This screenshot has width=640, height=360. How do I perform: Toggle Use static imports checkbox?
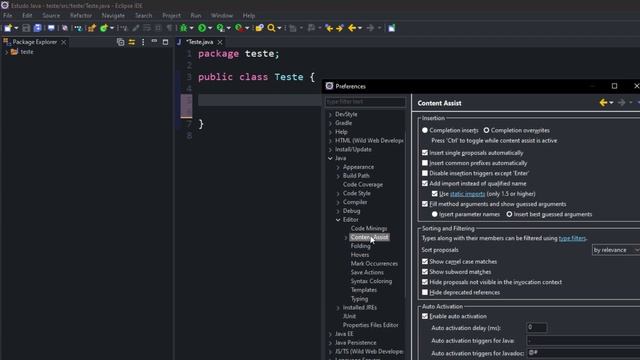[x=435, y=194]
